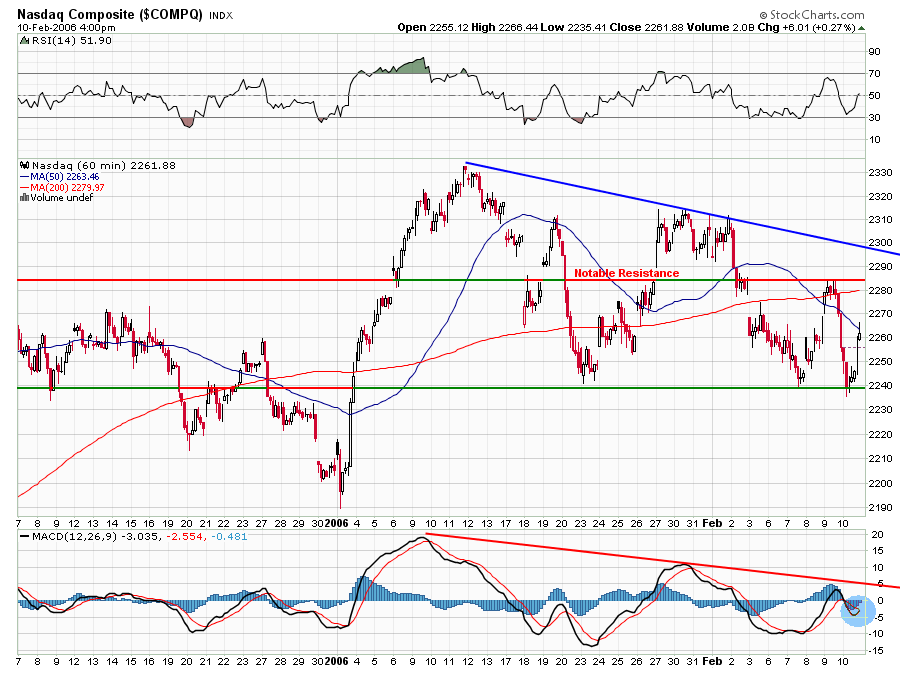Click the Open 2255.12 value

[433, 28]
